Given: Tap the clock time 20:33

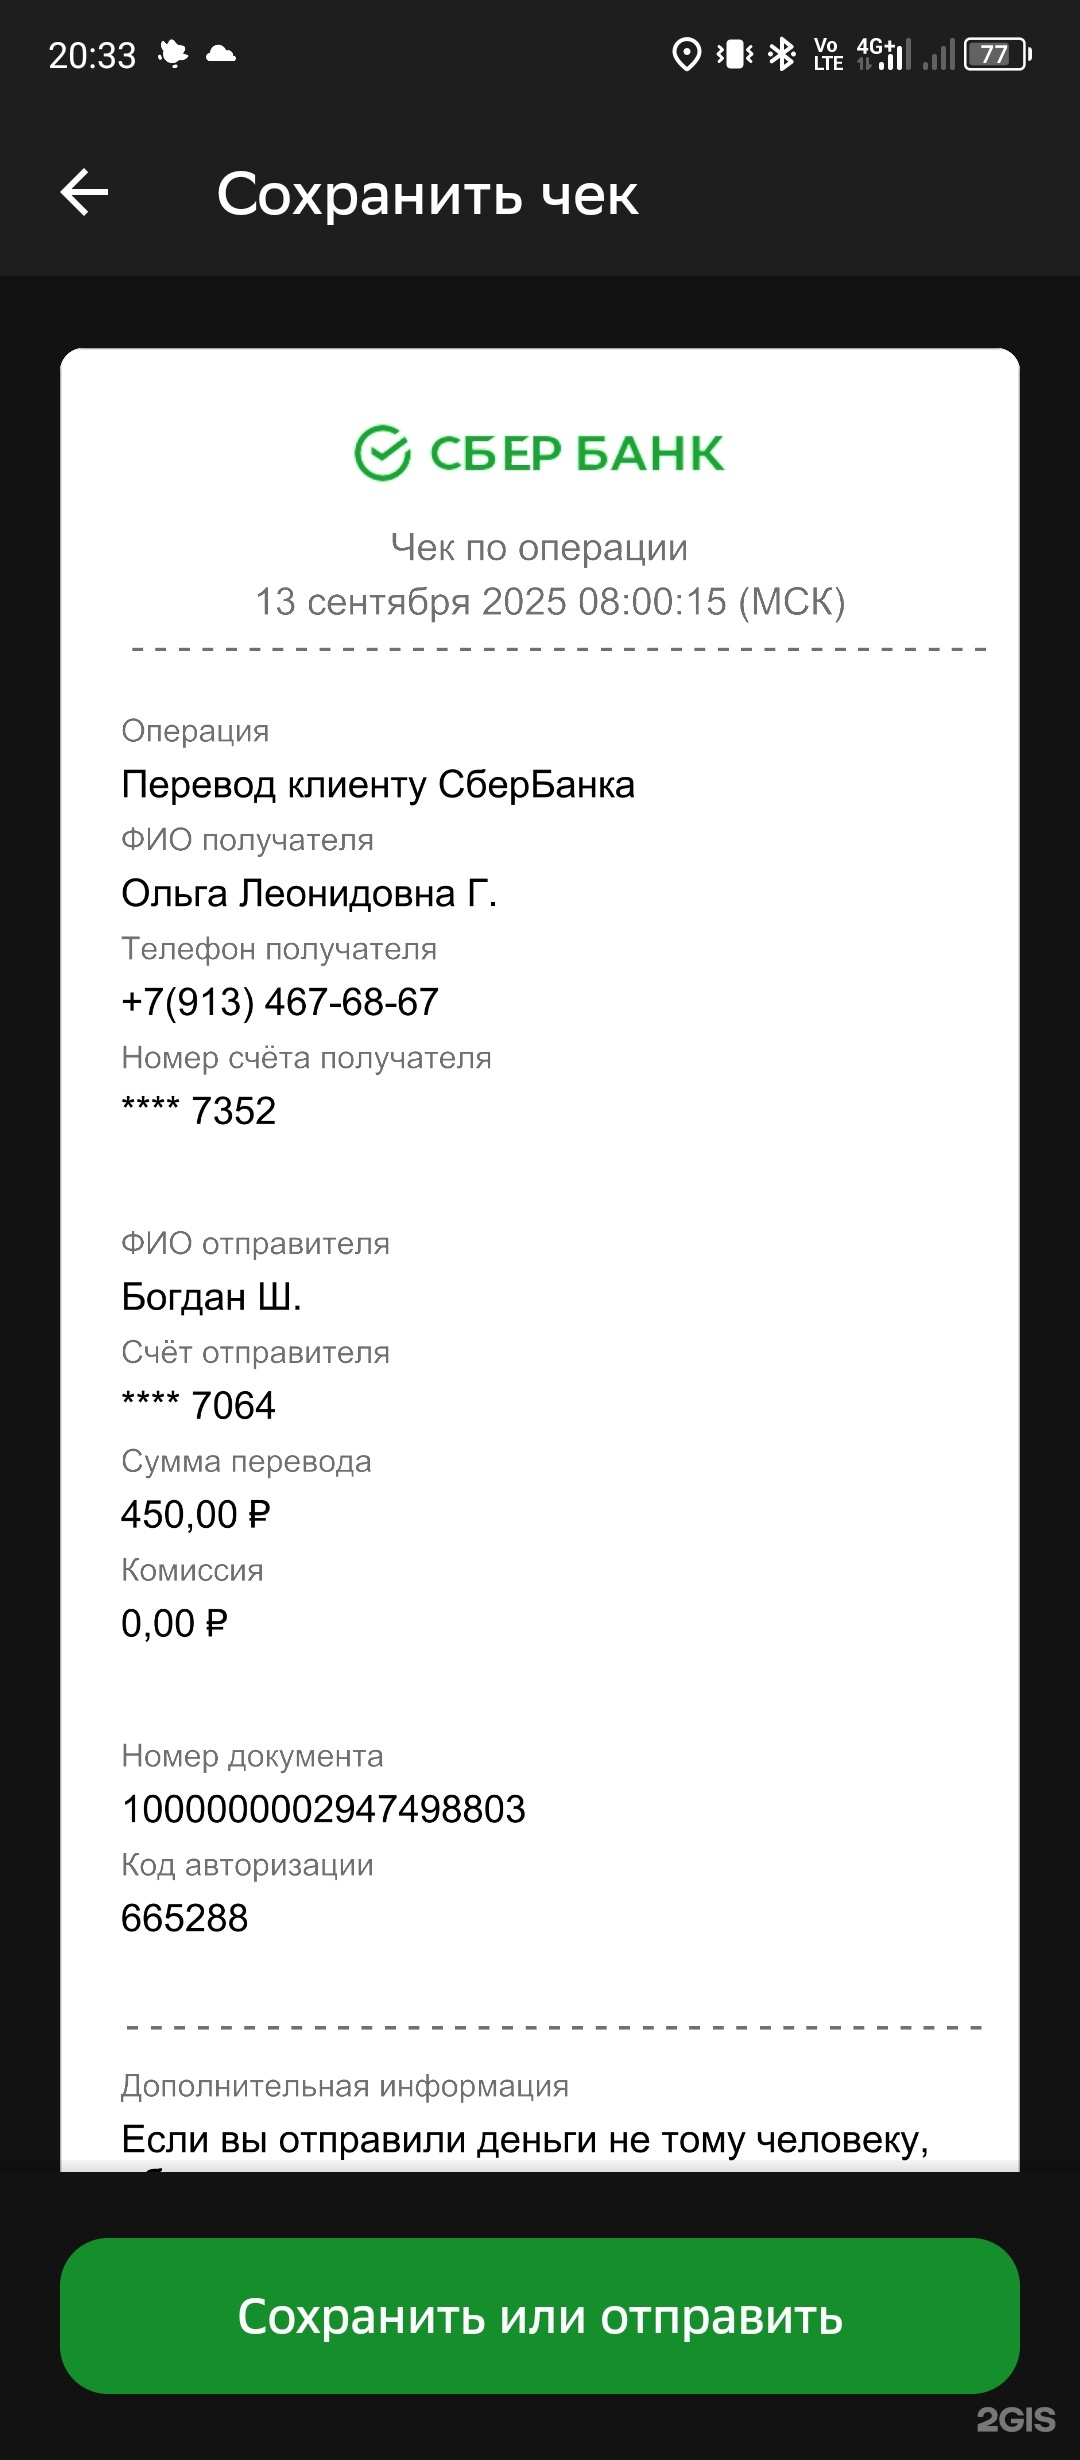Looking at the screenshot, I should click(x=92, y=55).
